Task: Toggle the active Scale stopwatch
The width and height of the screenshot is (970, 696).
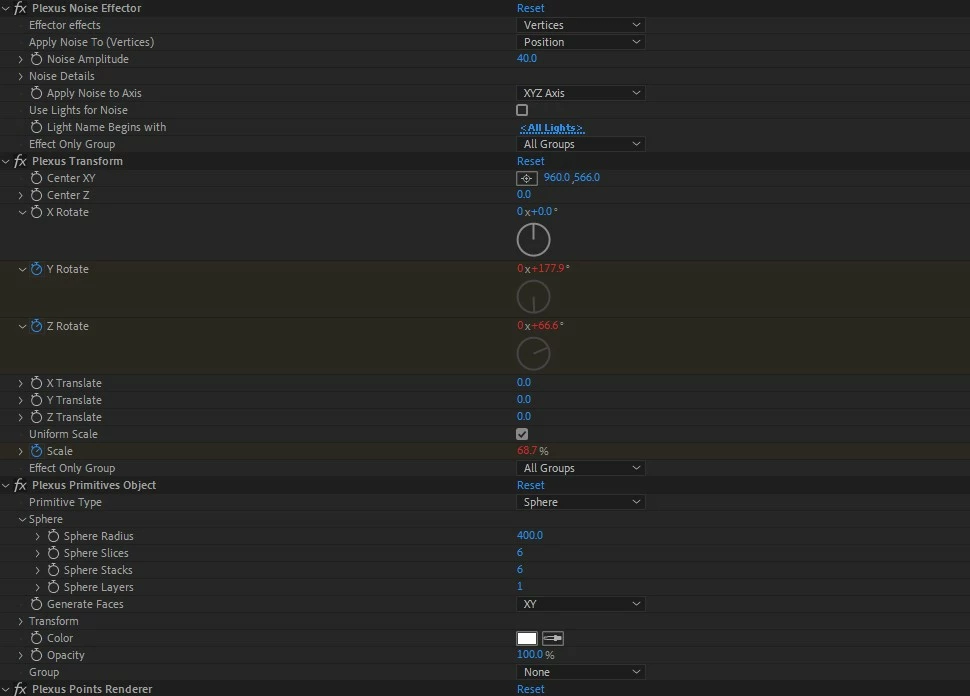Action: 36,451
